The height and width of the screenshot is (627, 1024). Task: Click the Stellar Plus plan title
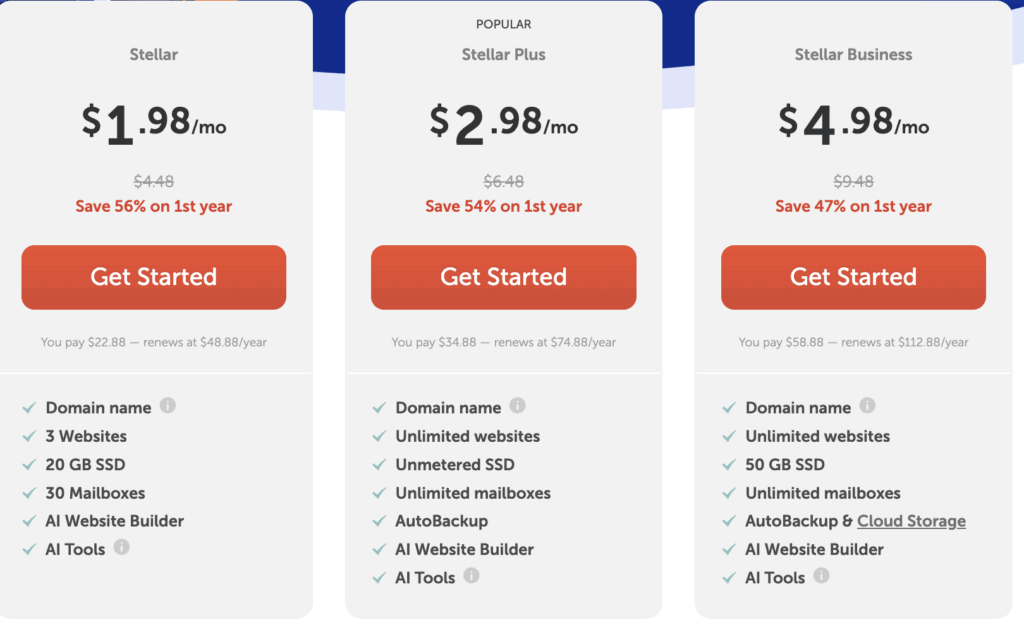coord(504,54)
